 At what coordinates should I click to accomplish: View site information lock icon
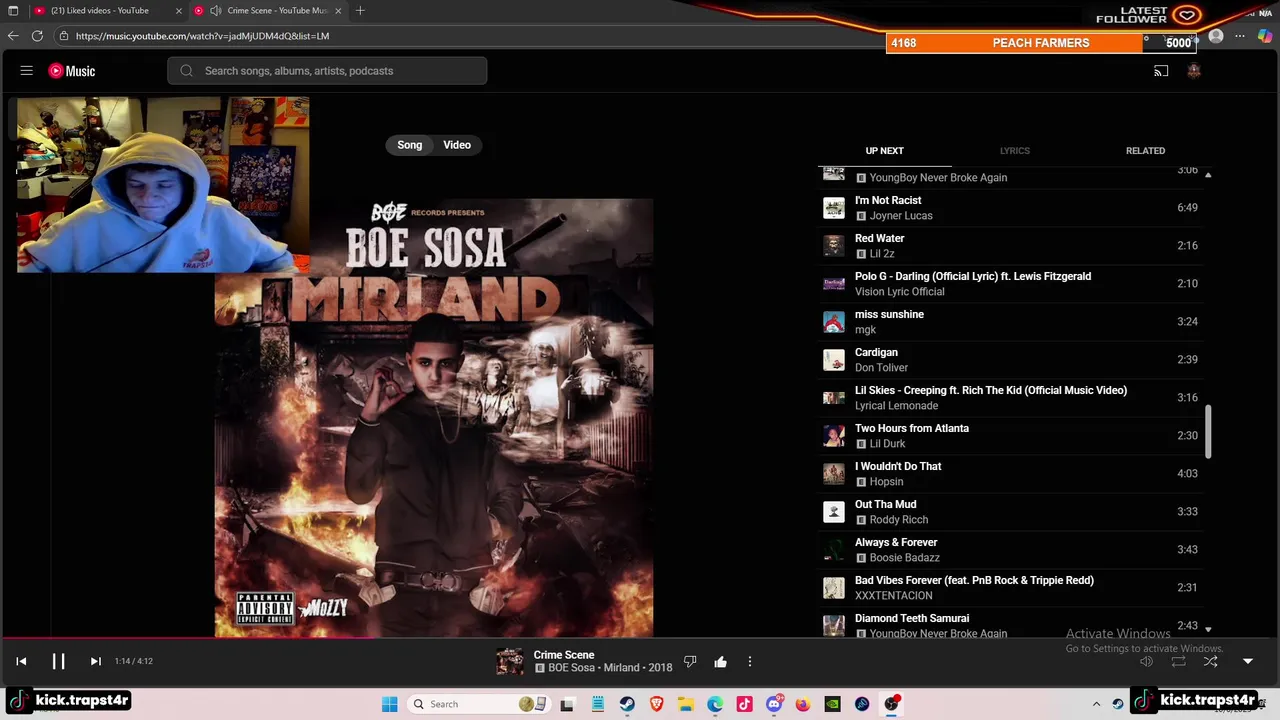coord(64,36)
